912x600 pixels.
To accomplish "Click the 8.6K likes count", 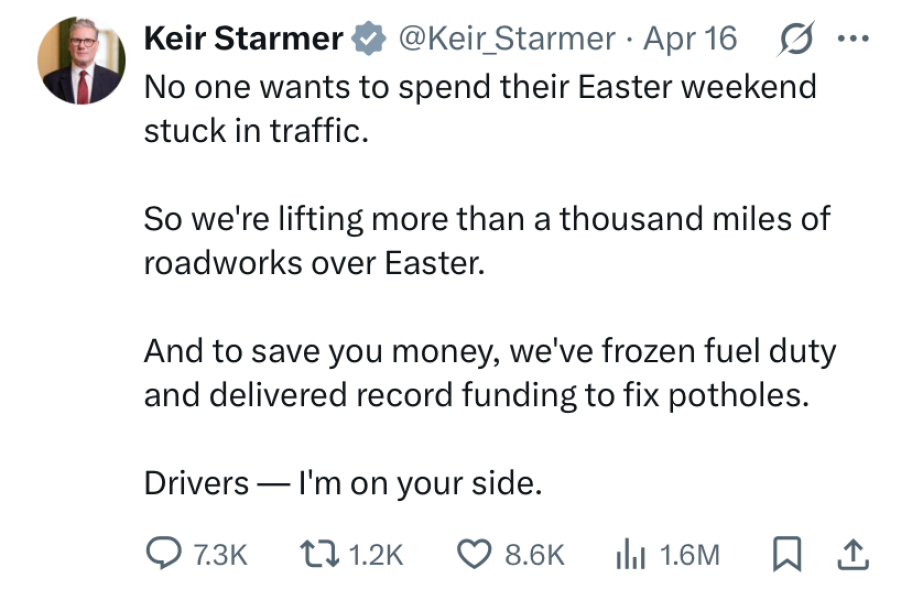I will click(x=535, y=555).
